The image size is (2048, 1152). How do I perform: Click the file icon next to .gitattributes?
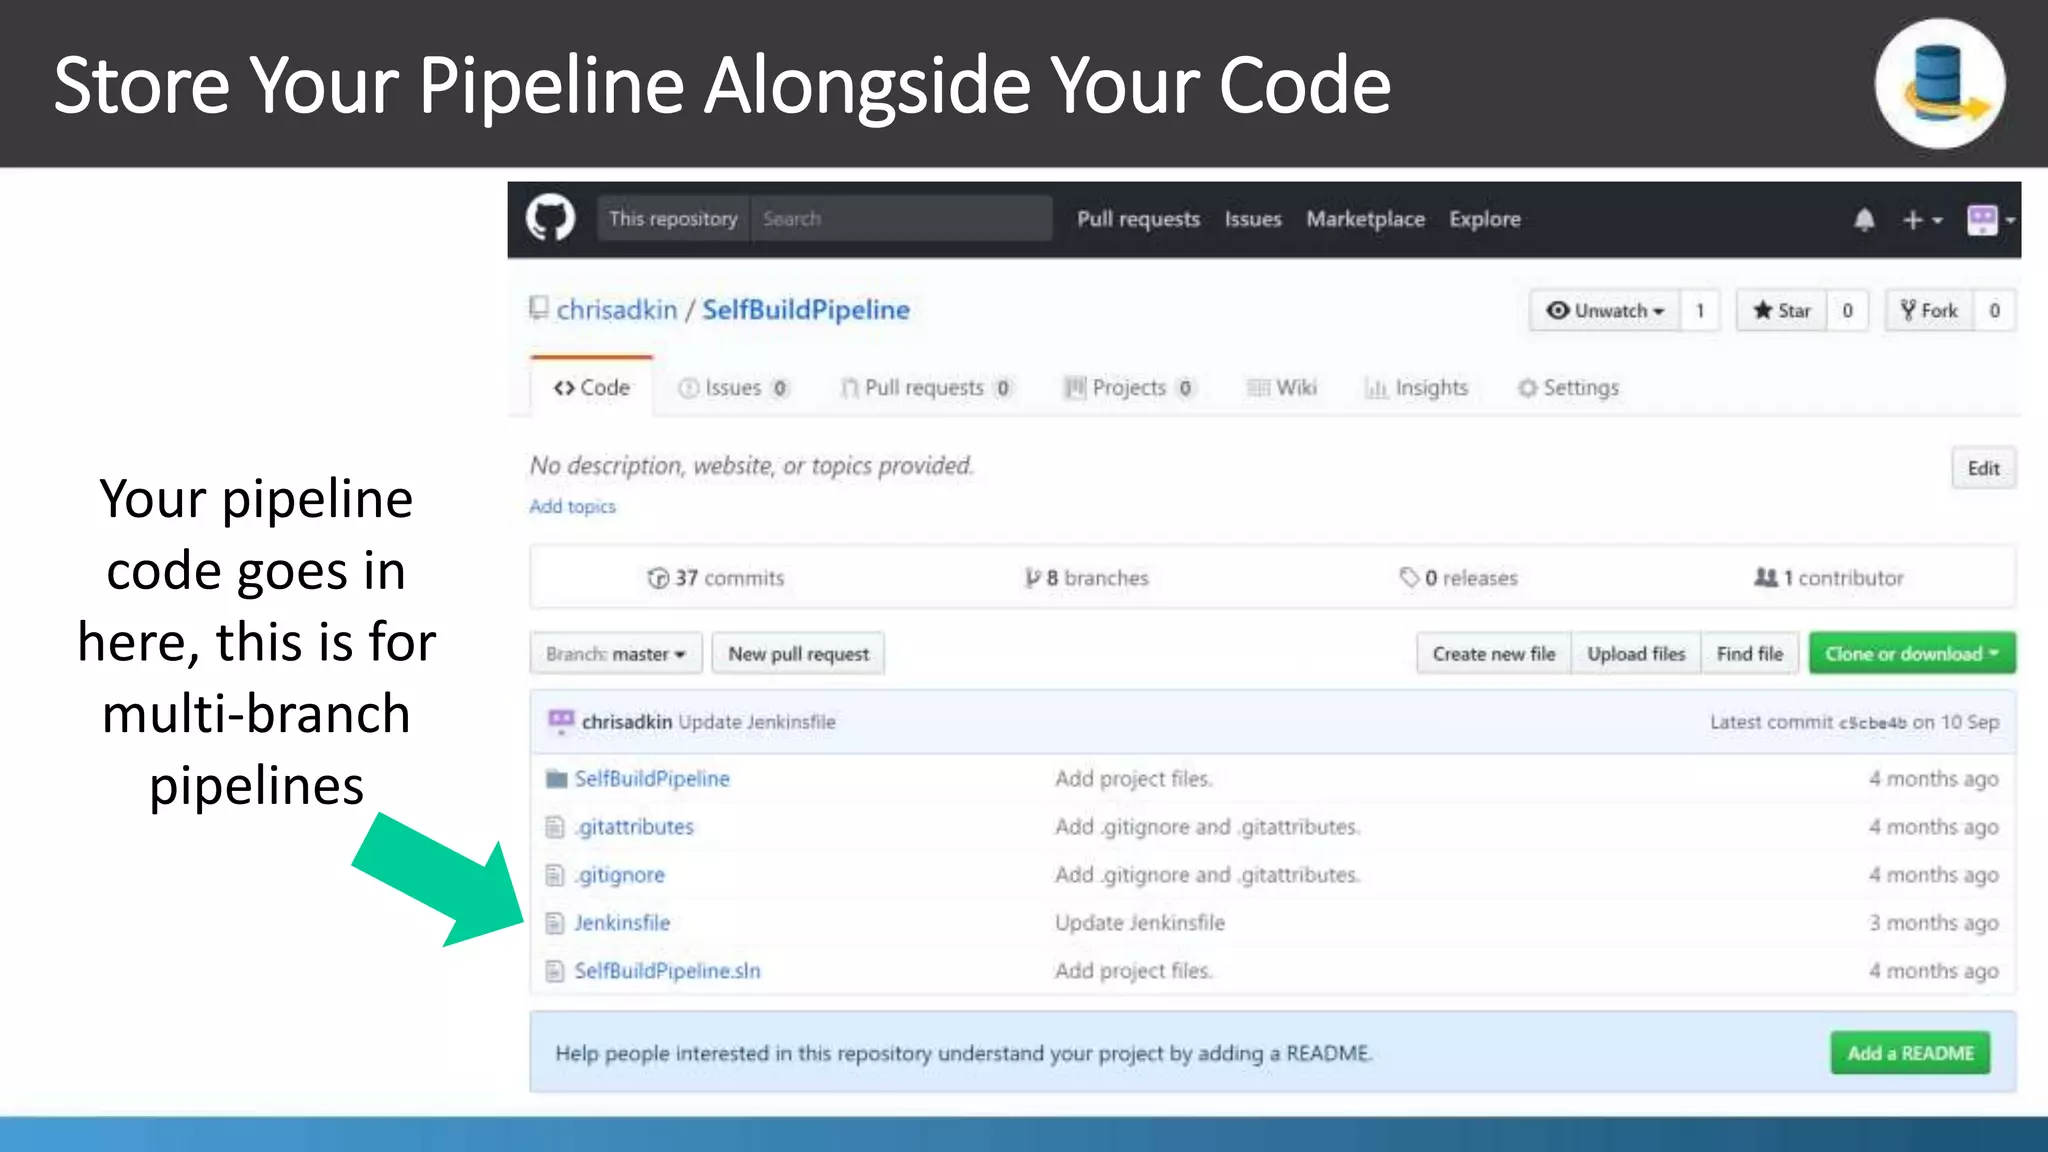tap(555, 827)
